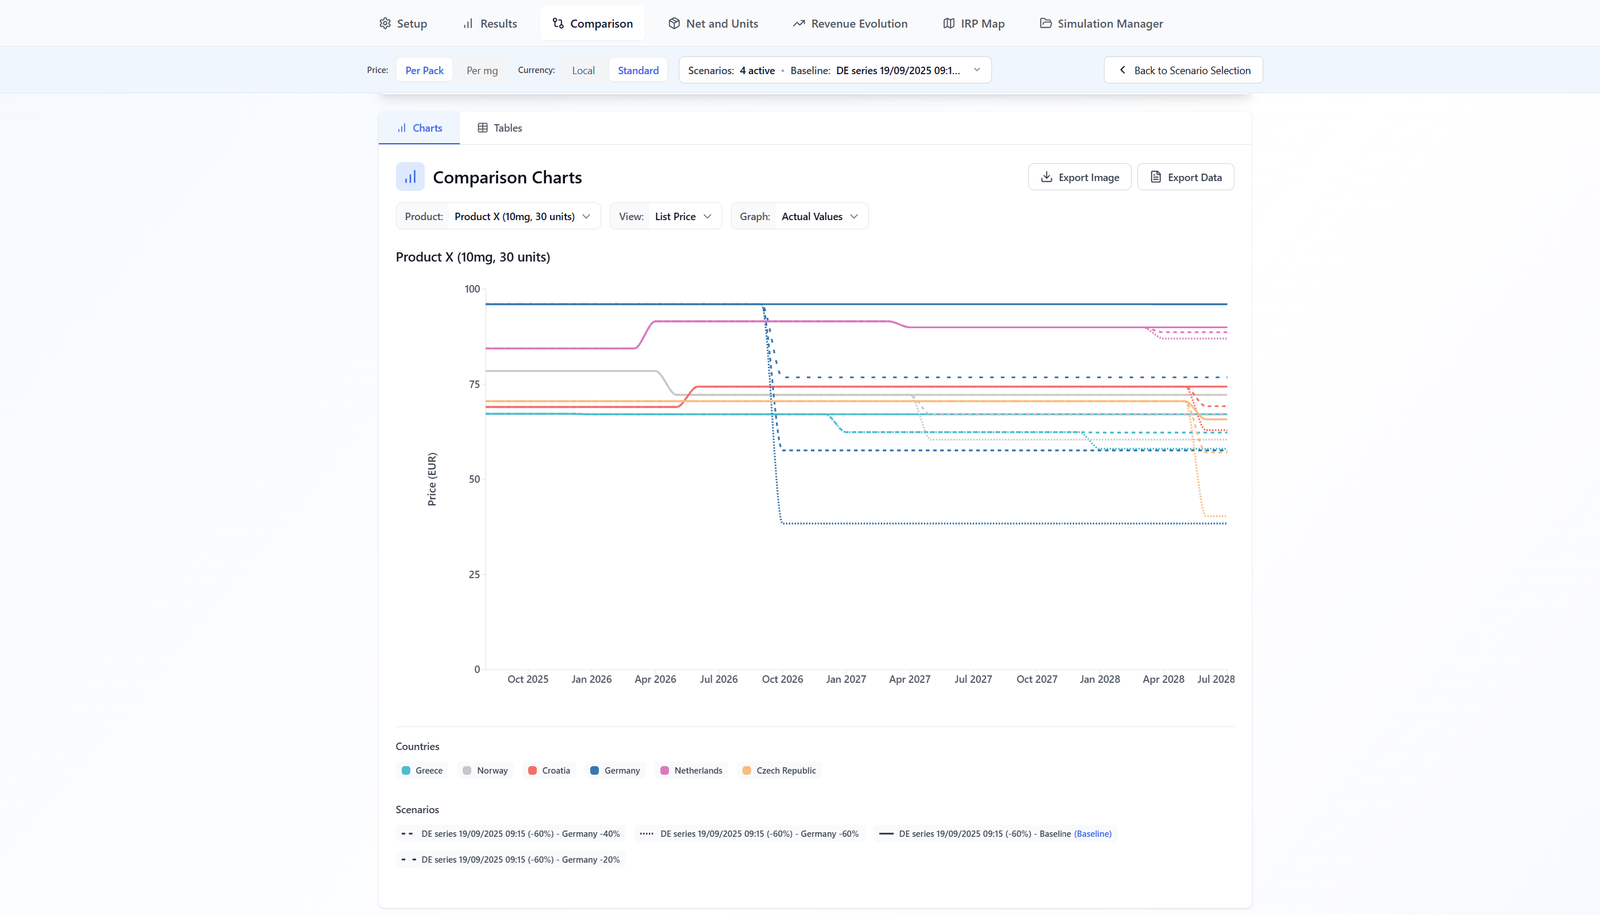Toggle currency to Local
Screen dimensions: 1600x915
[x=583, y=70]
